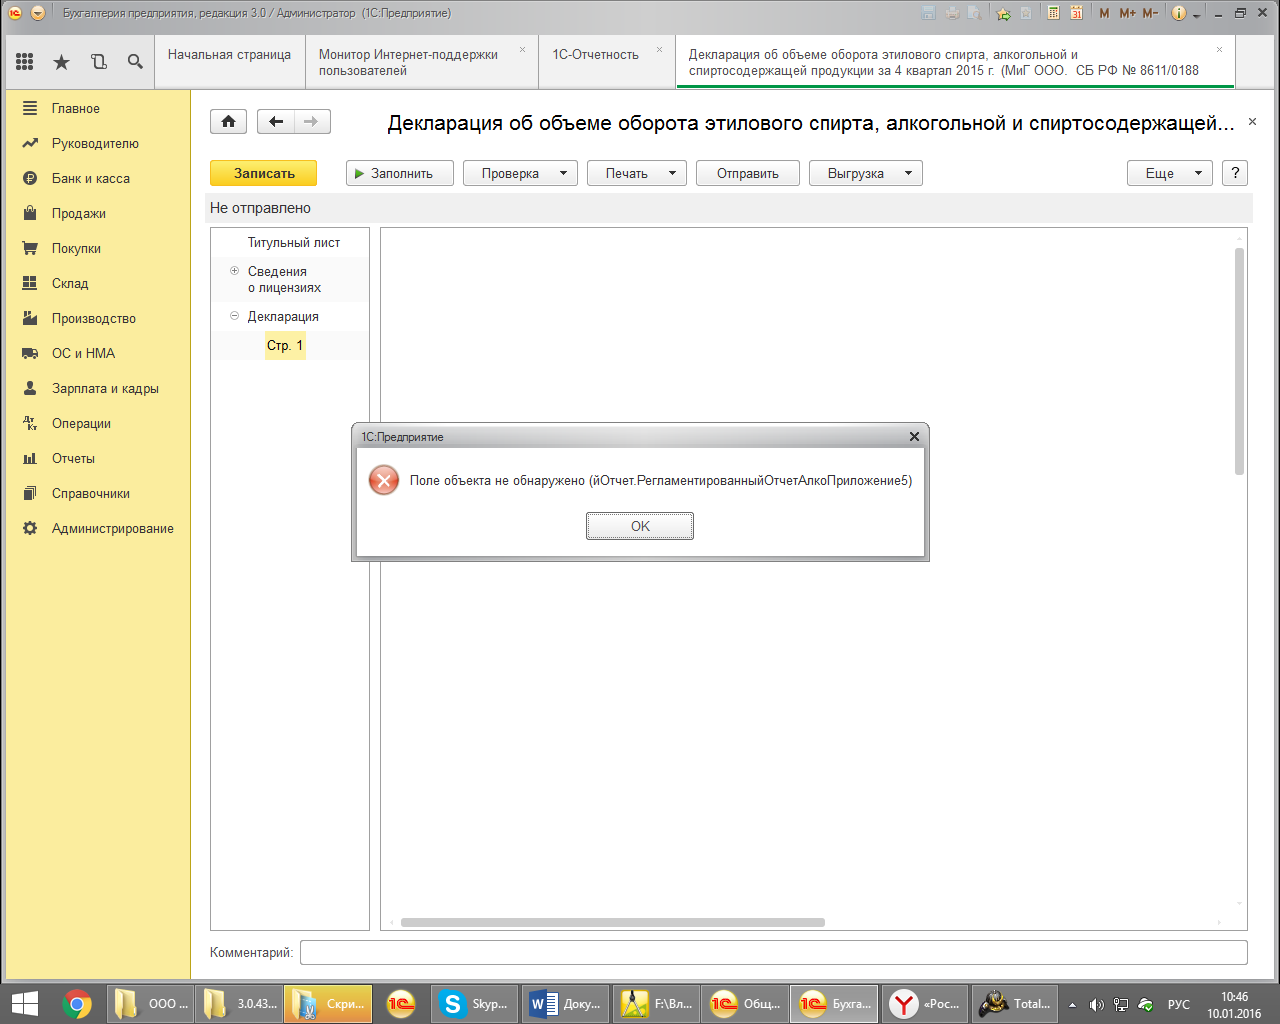This screenshot has width=1280, height=1024.
Task: Open the Word document in the taskbar
Action: 565,1003
